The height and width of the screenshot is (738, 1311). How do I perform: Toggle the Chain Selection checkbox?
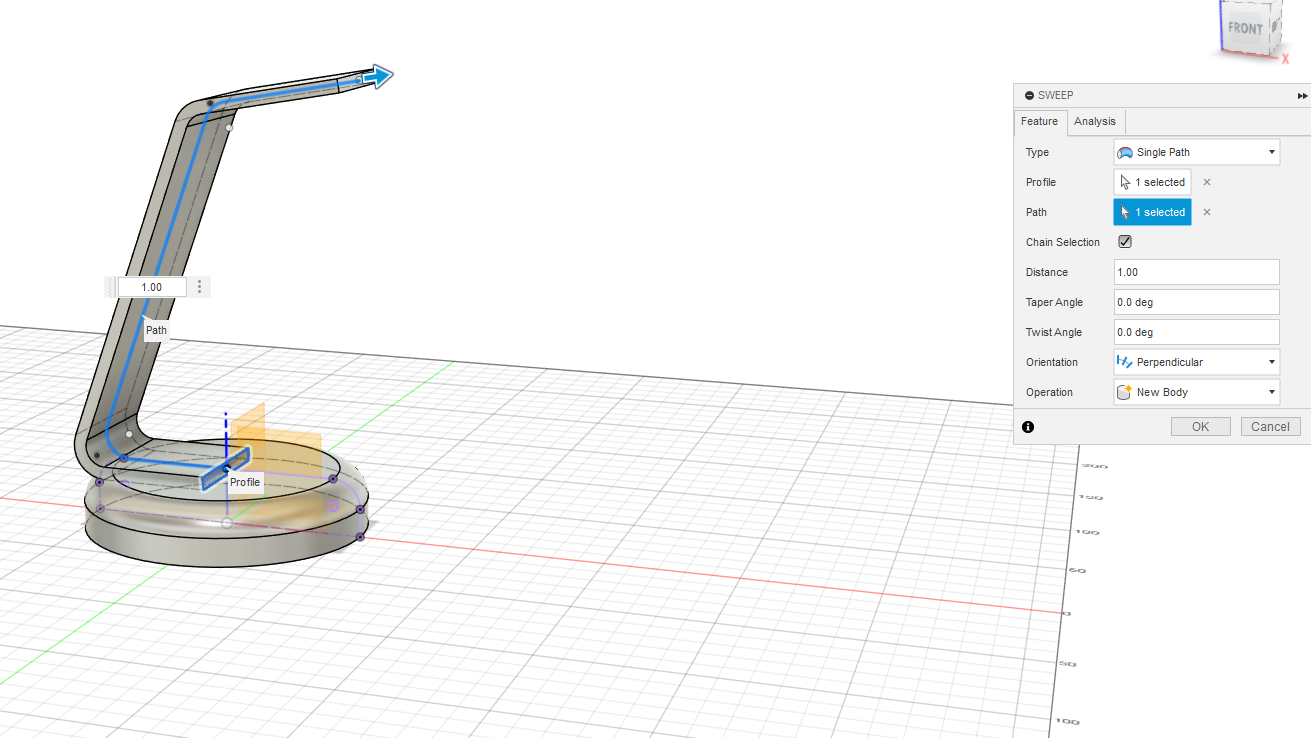click(1125, 242)
